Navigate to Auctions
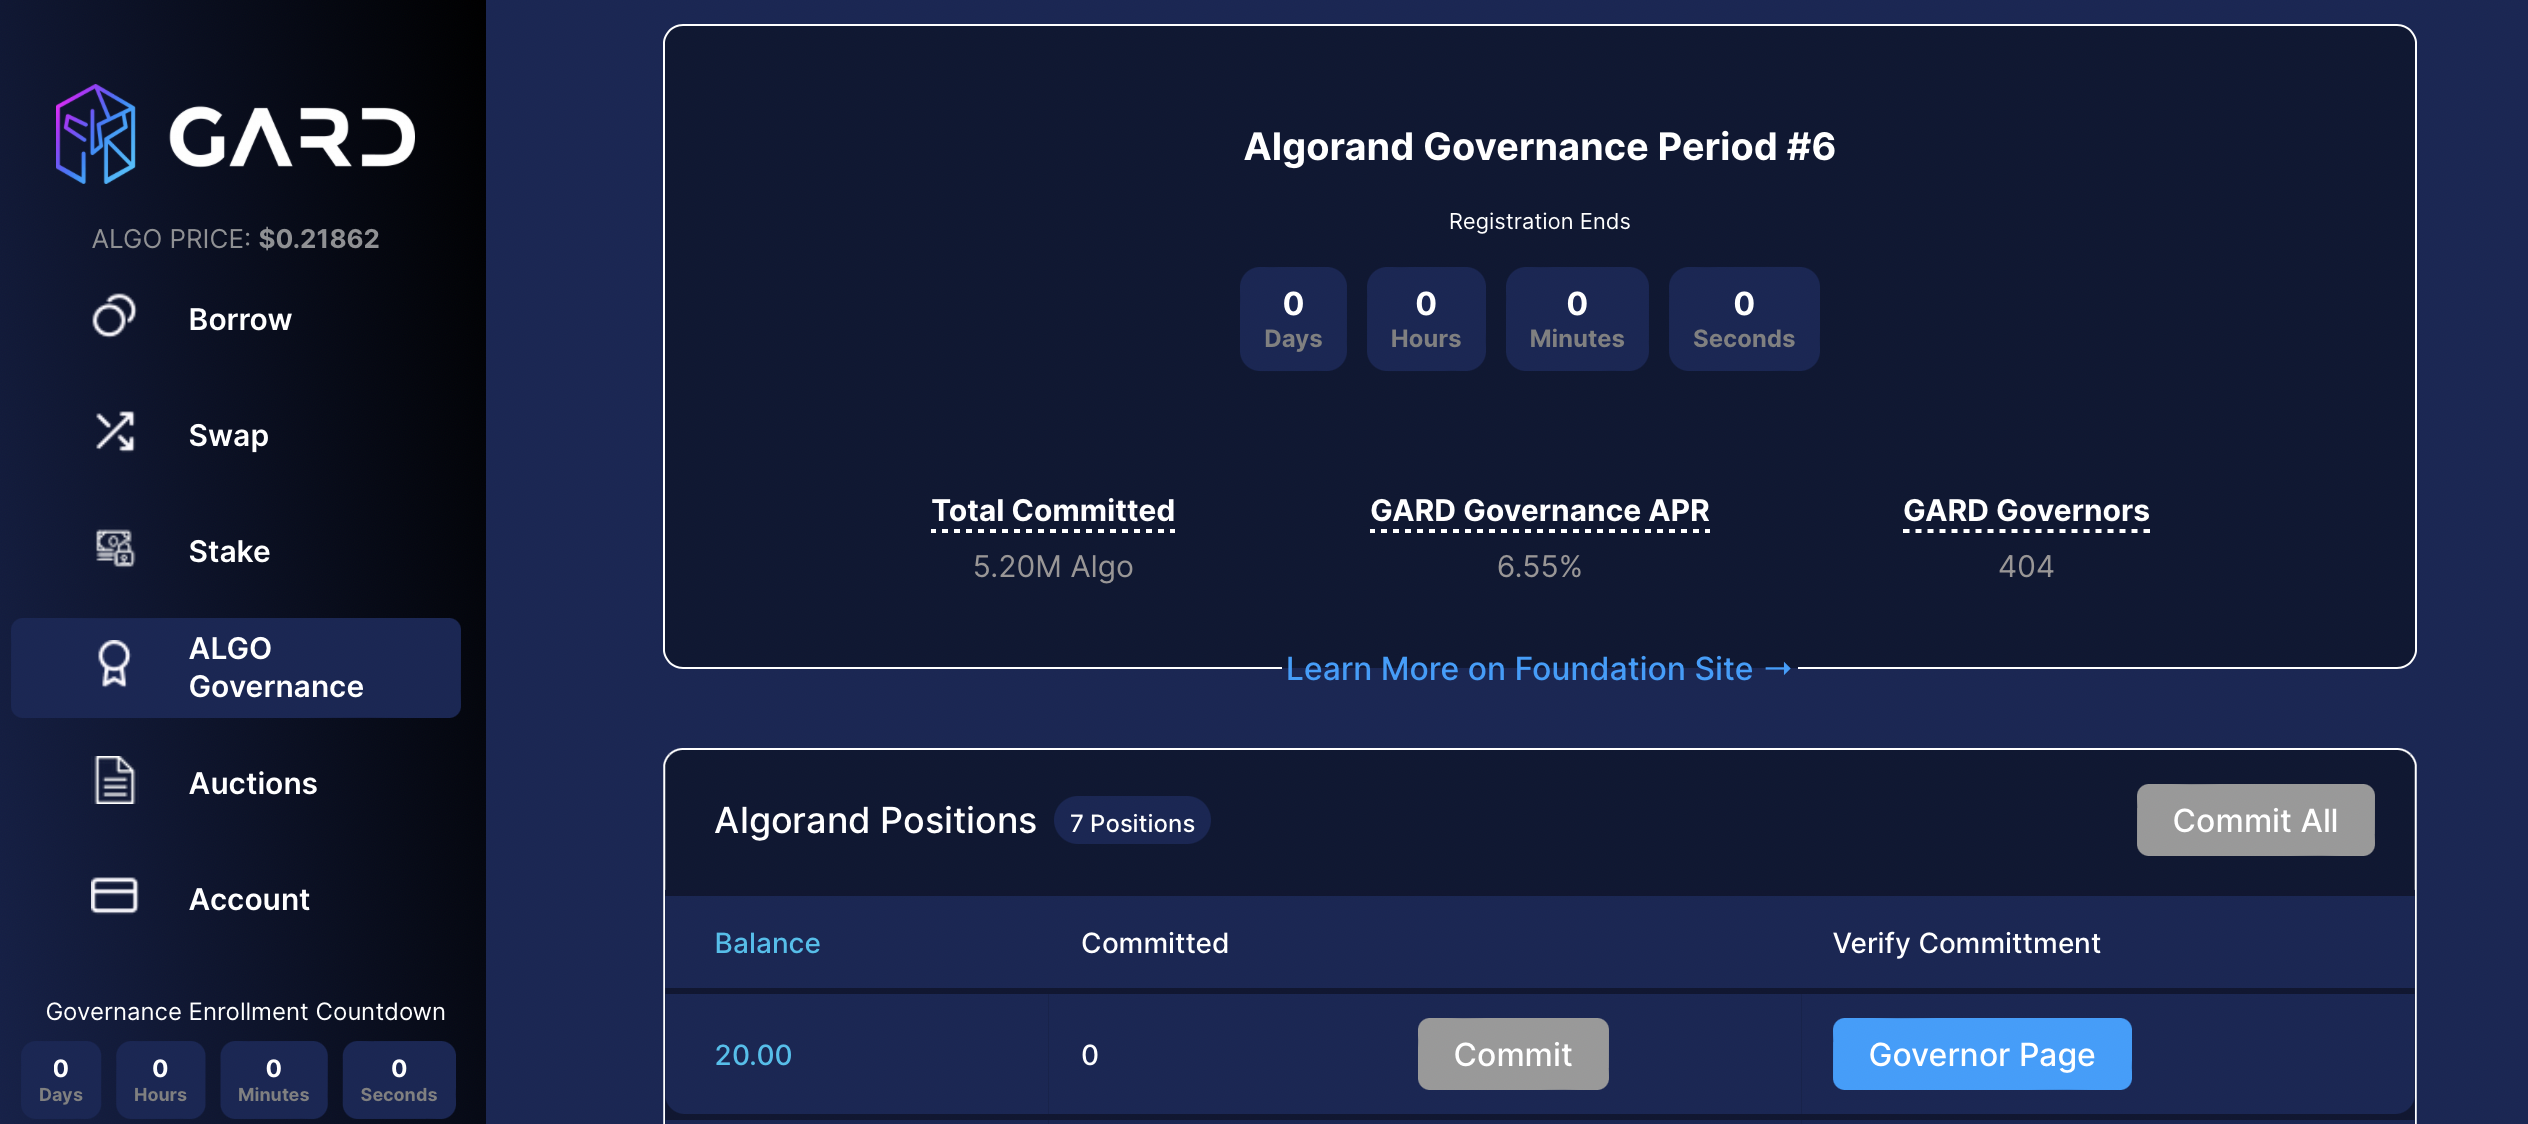Screen dimensions: 2528x1124 coord(253,783)
